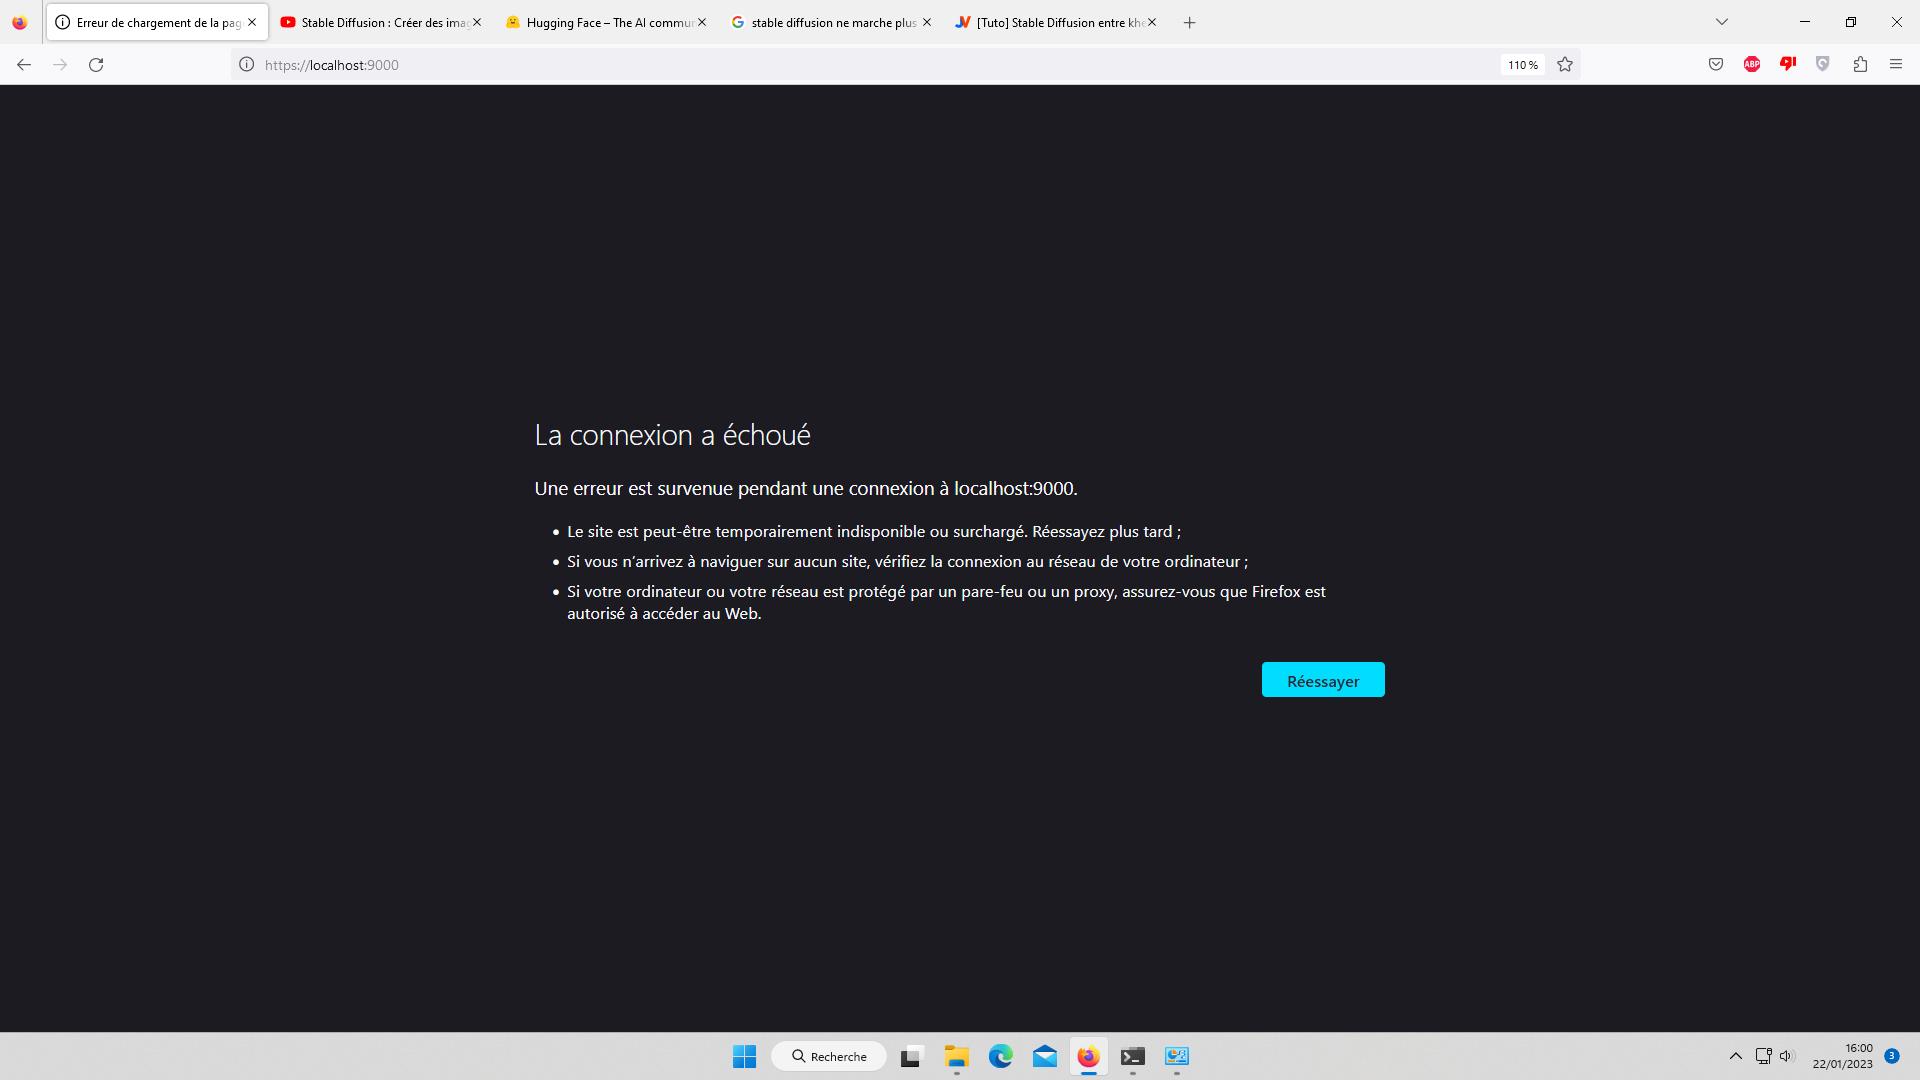Reload the current page
This screenshot has height=1080, width=1920.
coord(96,65)
